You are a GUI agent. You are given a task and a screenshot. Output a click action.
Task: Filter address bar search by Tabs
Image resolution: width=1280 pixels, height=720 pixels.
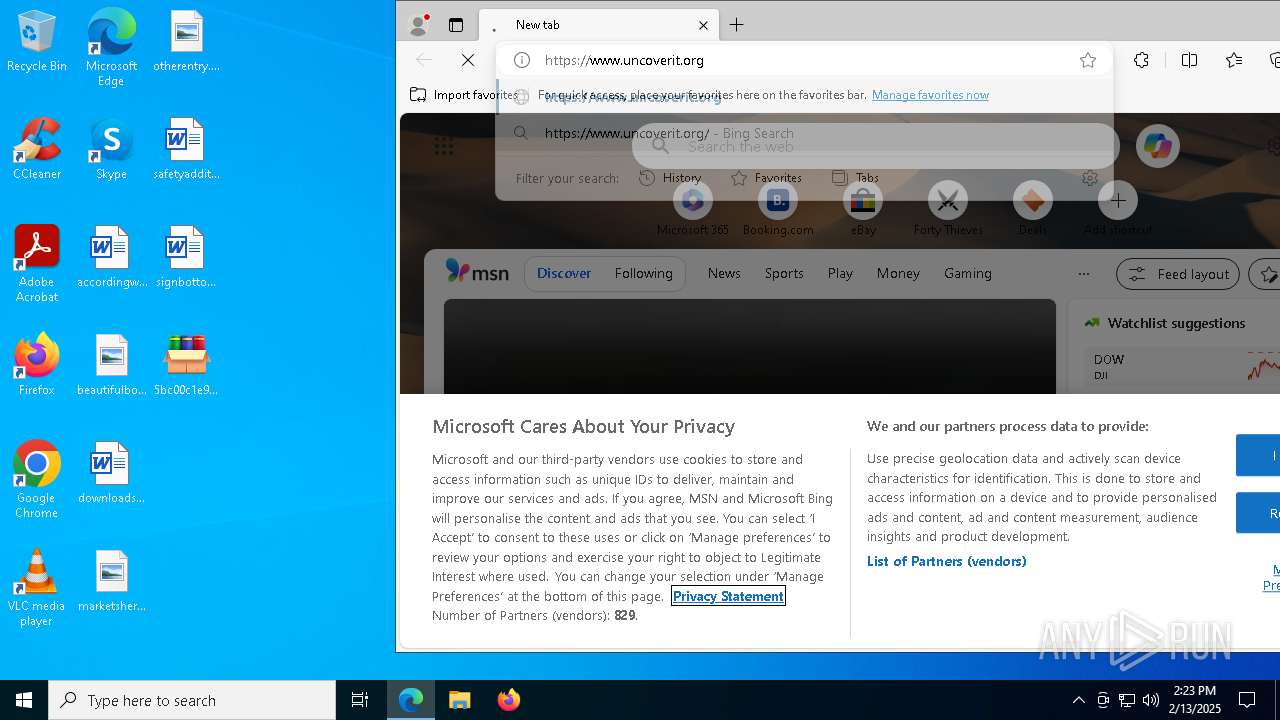[855, 178]
